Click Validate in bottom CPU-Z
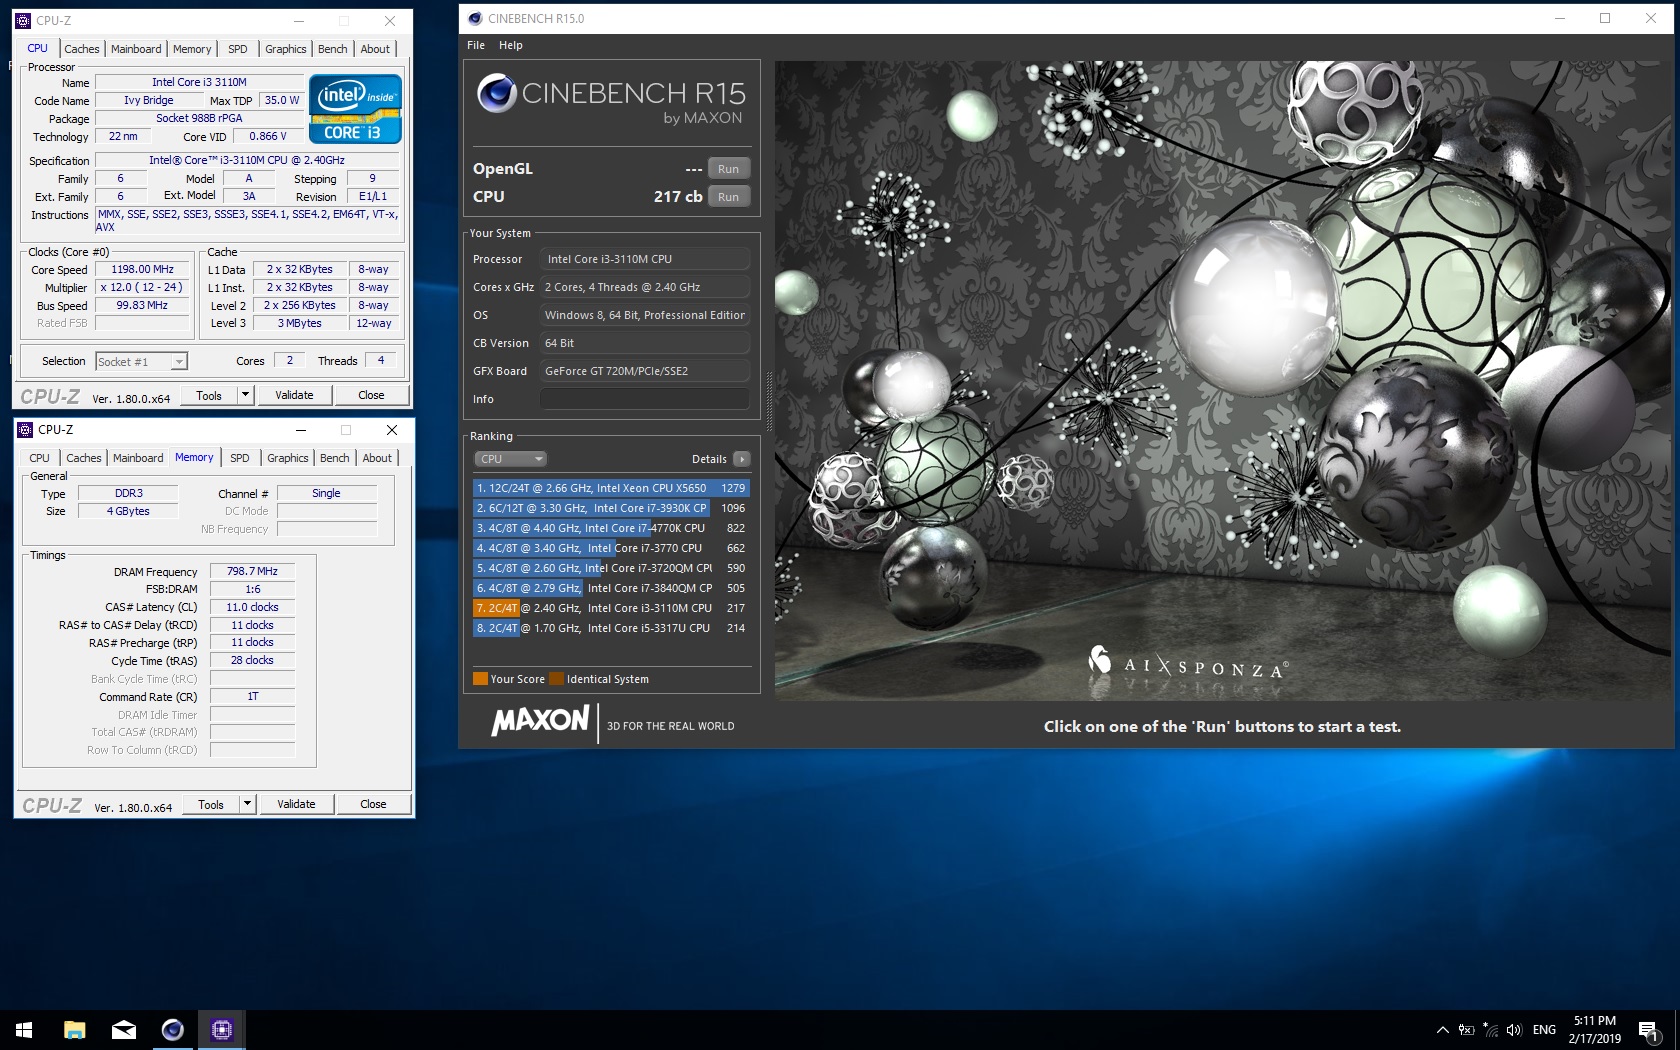Screen dimensions: 1680x1050 [x=296, y=804]
